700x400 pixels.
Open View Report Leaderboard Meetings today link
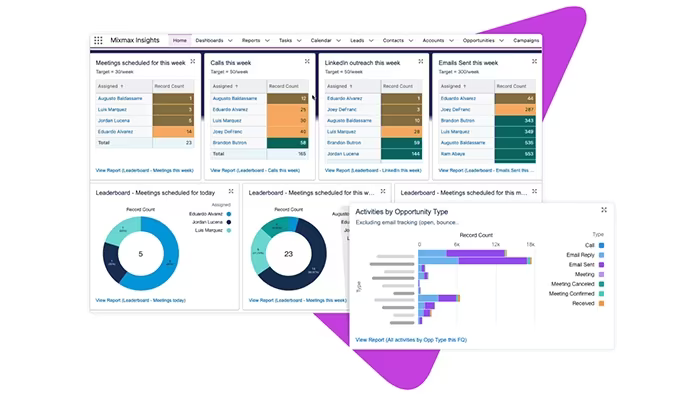(141, 300)
